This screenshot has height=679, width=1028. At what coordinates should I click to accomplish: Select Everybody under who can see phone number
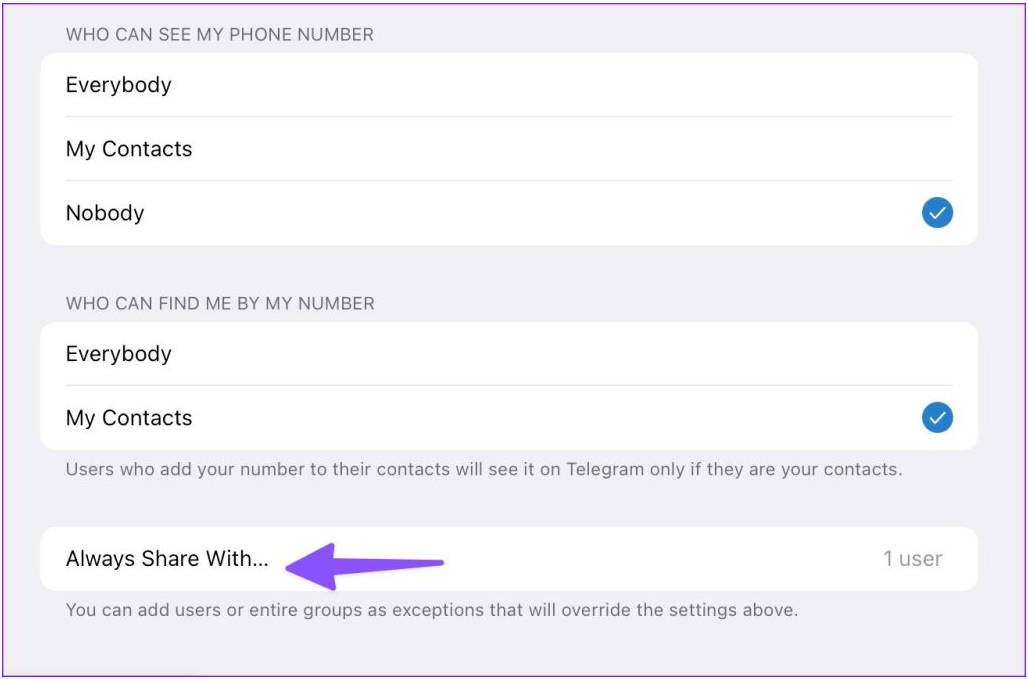click(x=509, y=85)
